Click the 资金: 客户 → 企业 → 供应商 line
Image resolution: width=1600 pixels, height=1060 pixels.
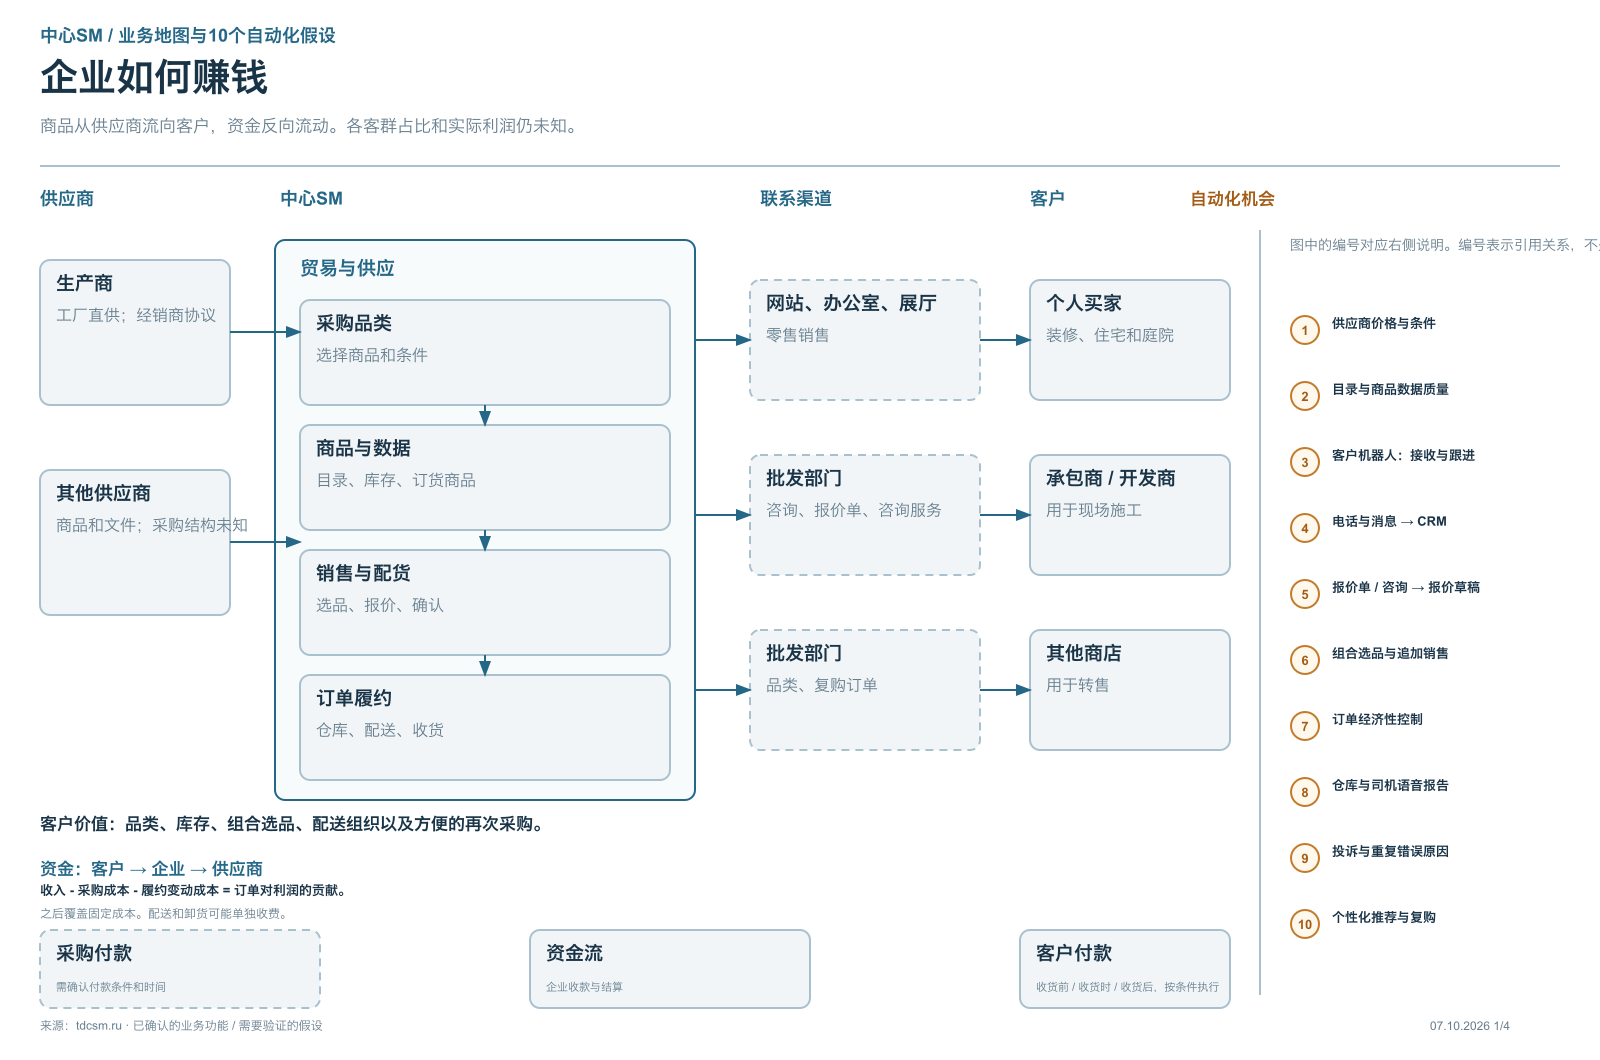(151, 869)
